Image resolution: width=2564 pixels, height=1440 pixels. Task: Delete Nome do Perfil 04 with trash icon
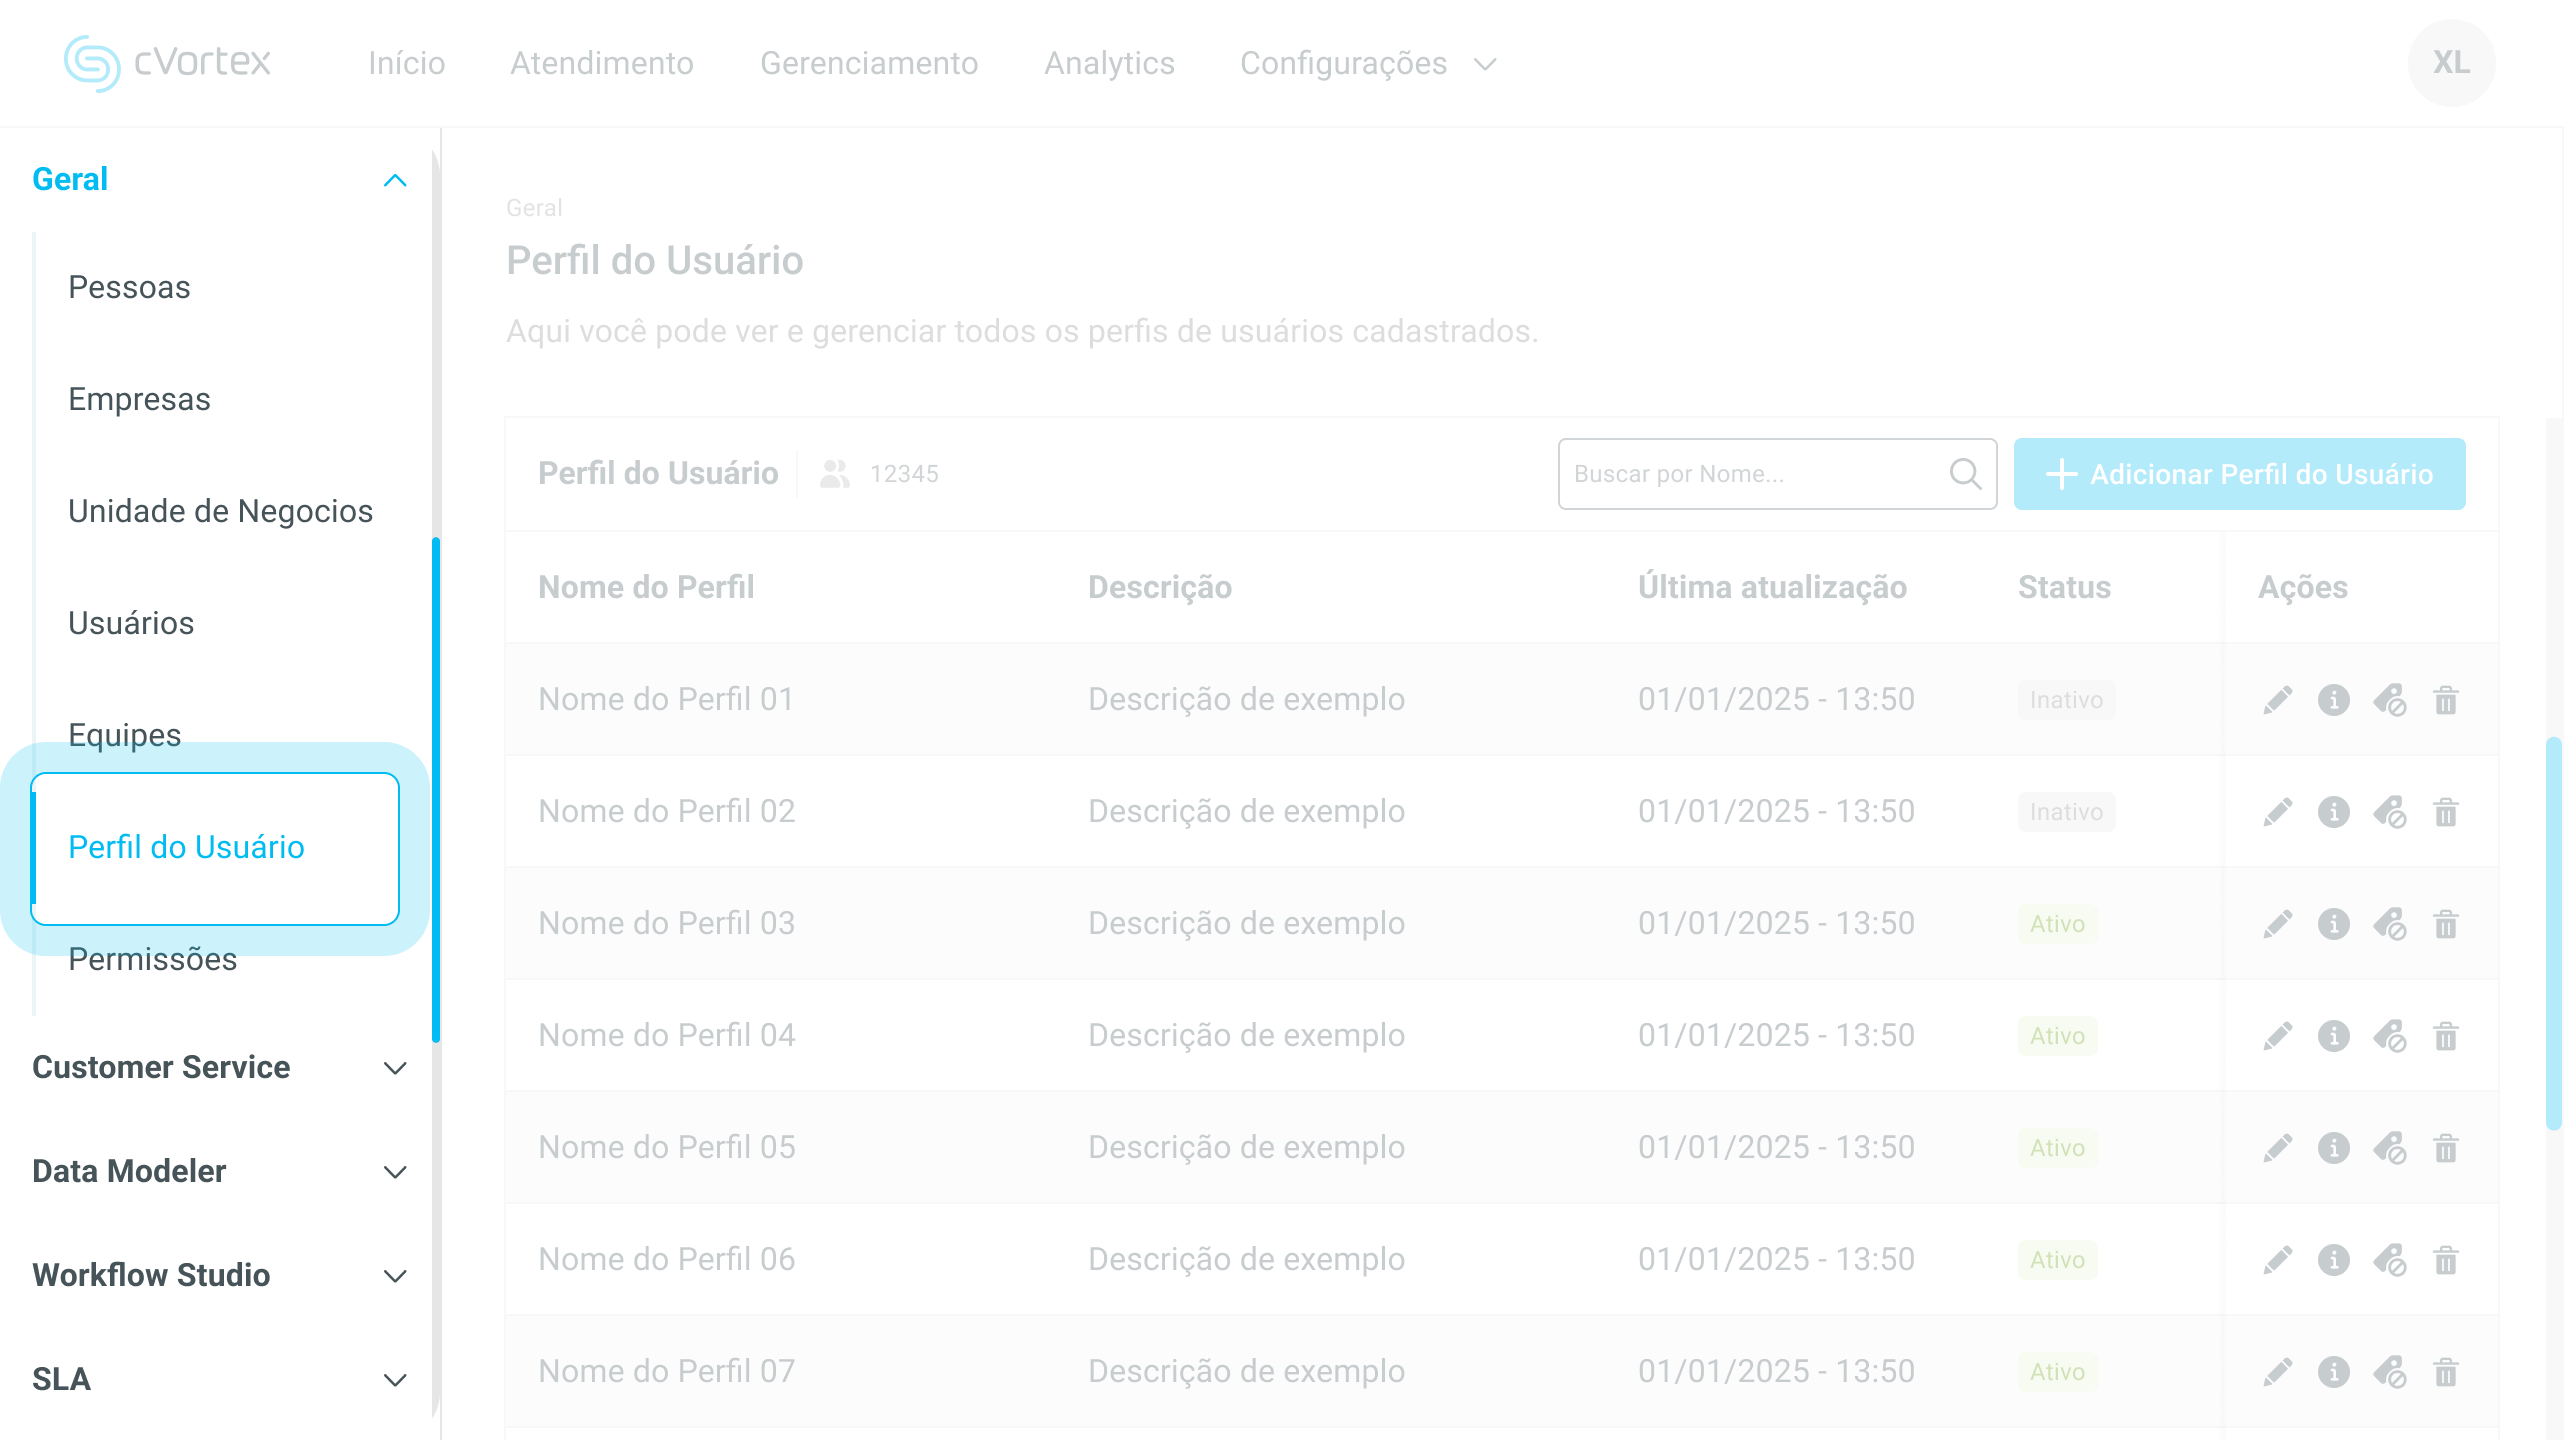pyautogui.click(x=2446, y=1036)
